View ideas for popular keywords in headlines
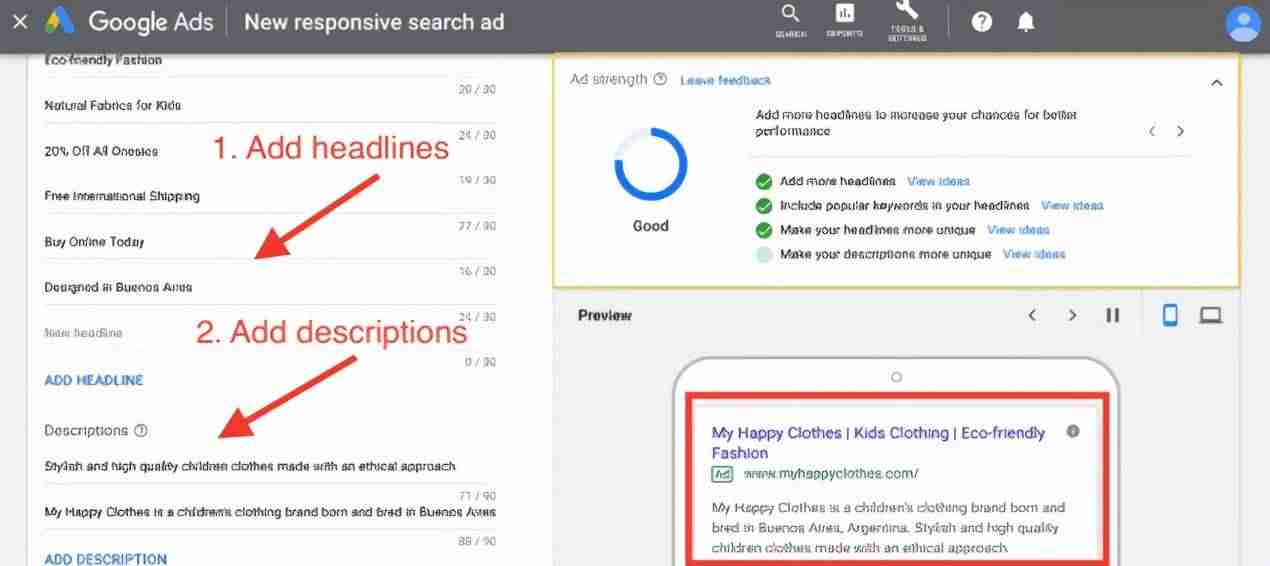 (x=1072, y=205)
